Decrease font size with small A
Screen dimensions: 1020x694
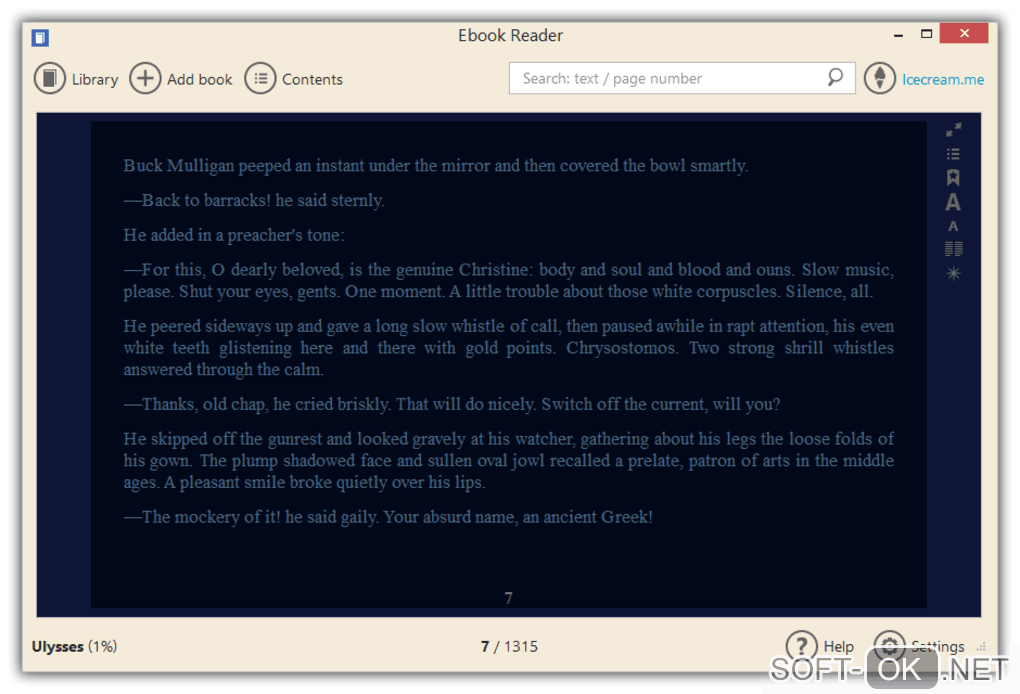click(953, 226)
